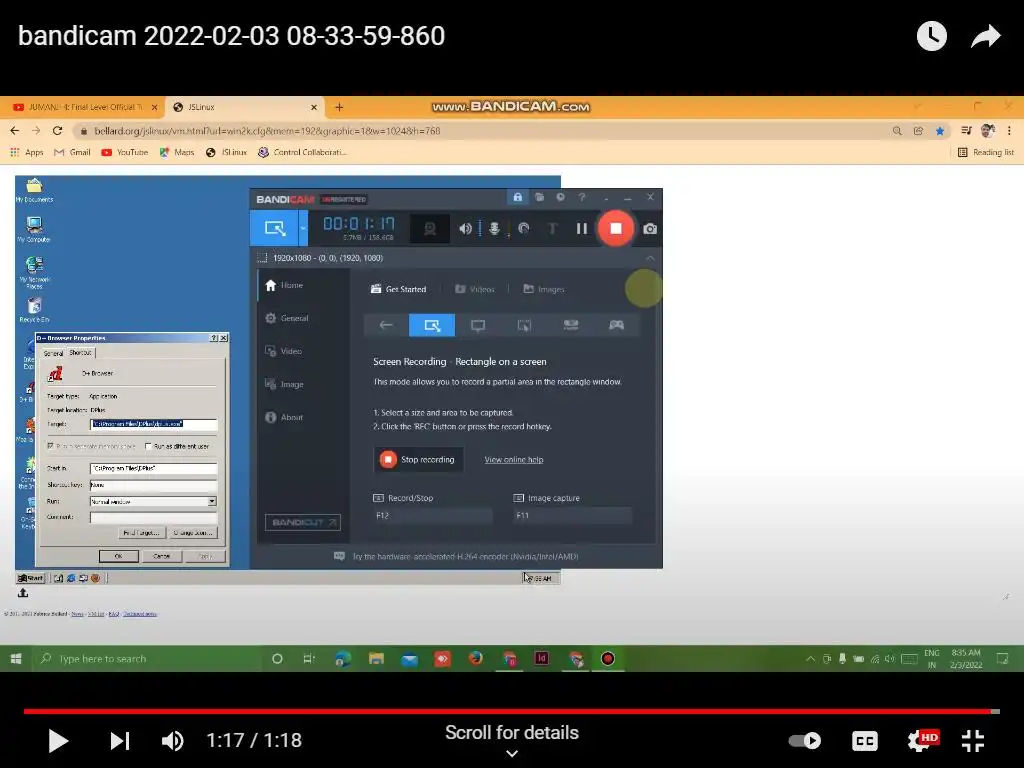Open Bandicam help question mark

(x=582, y=197)
